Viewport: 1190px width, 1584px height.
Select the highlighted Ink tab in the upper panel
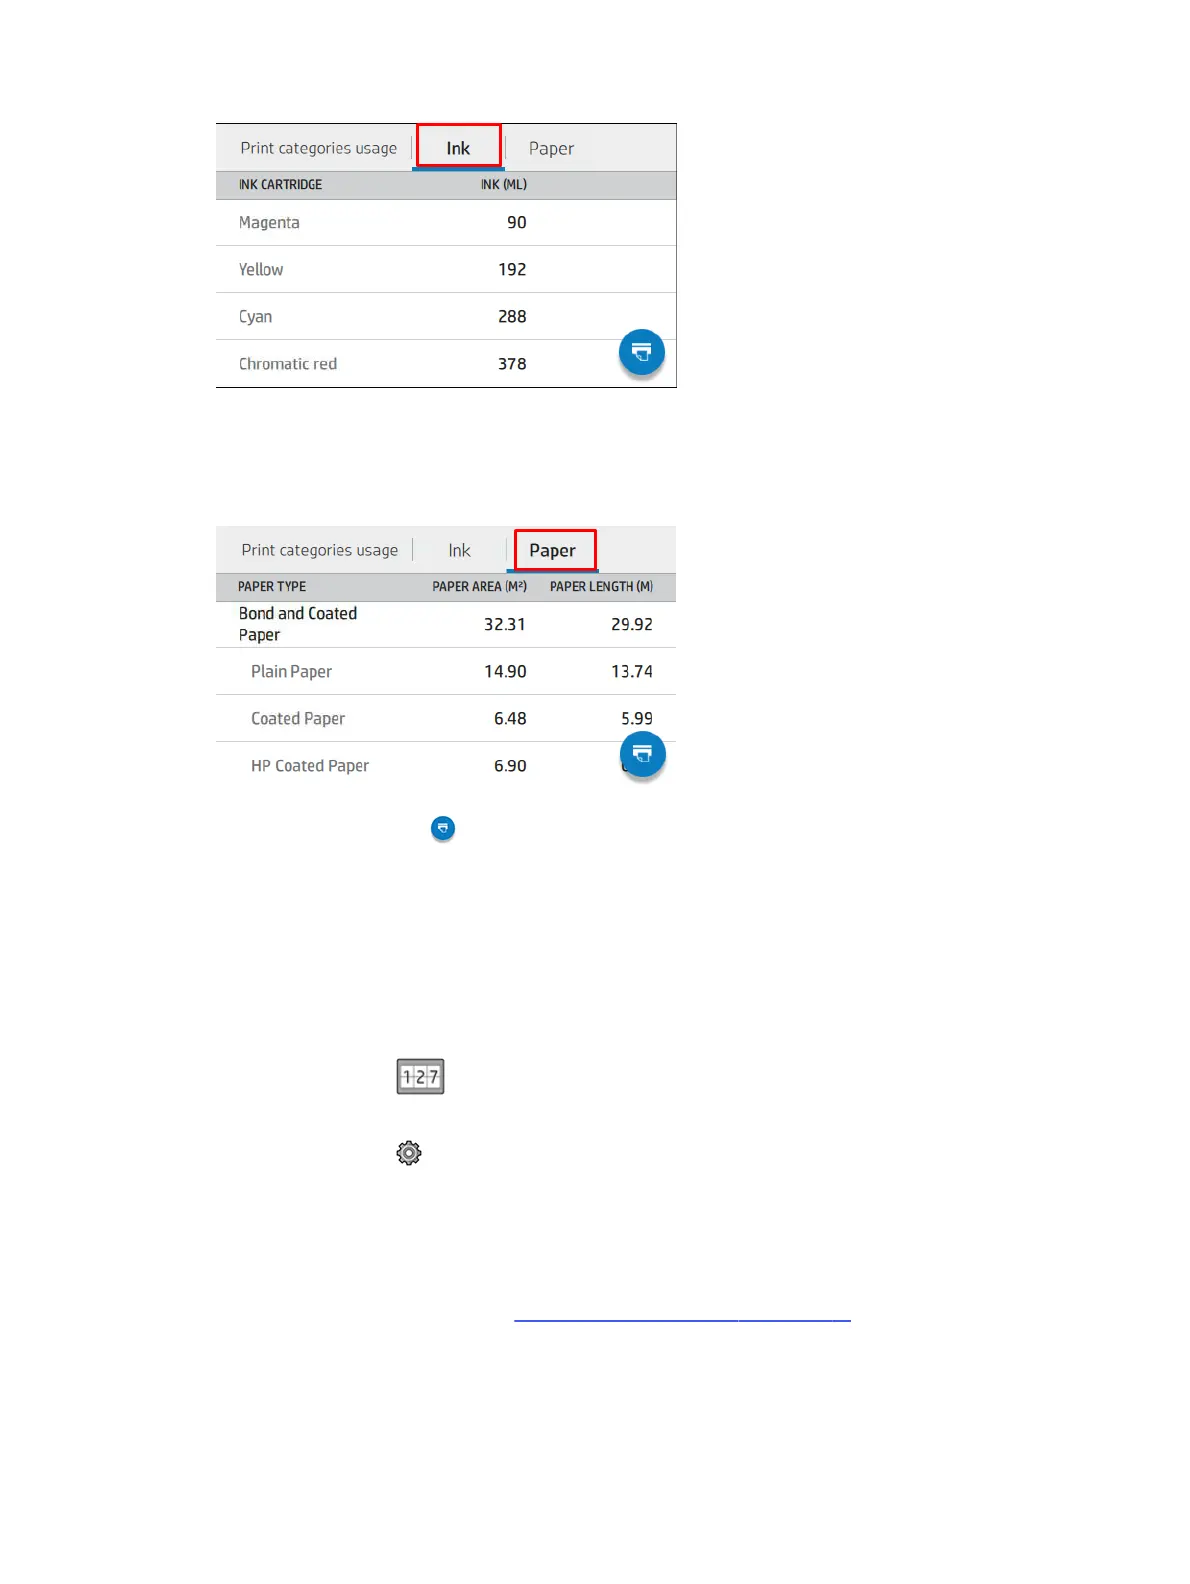click(458, 147)
